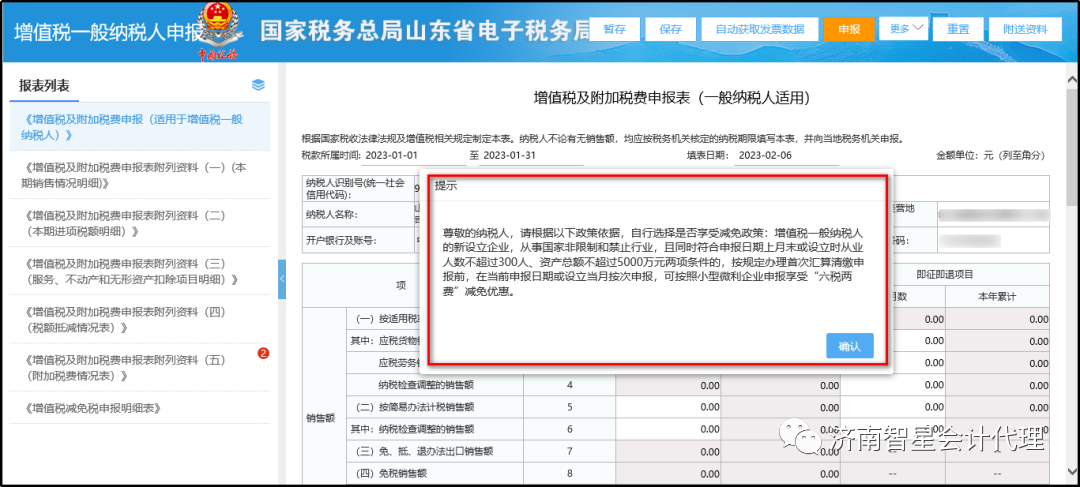
Task: Click （四）免税销售额 row label
Action: [x=391, y=474]
